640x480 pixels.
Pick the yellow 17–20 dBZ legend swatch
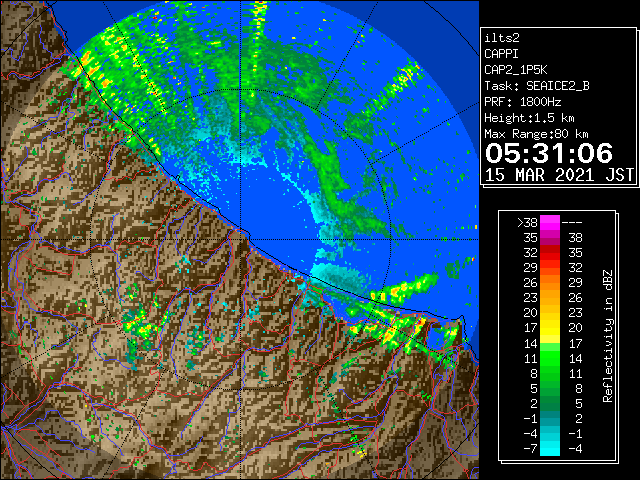[x=550, y=328]
